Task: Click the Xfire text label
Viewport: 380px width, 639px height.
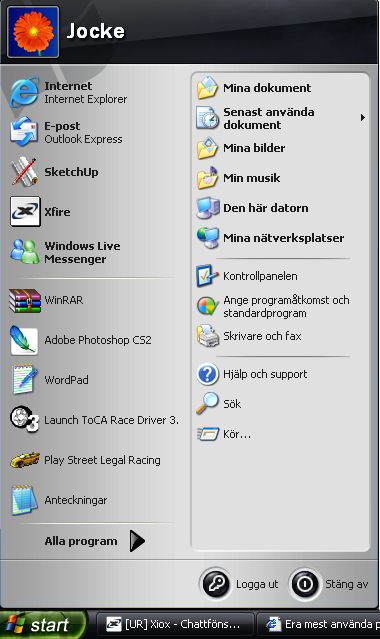Action: point(57,212)
